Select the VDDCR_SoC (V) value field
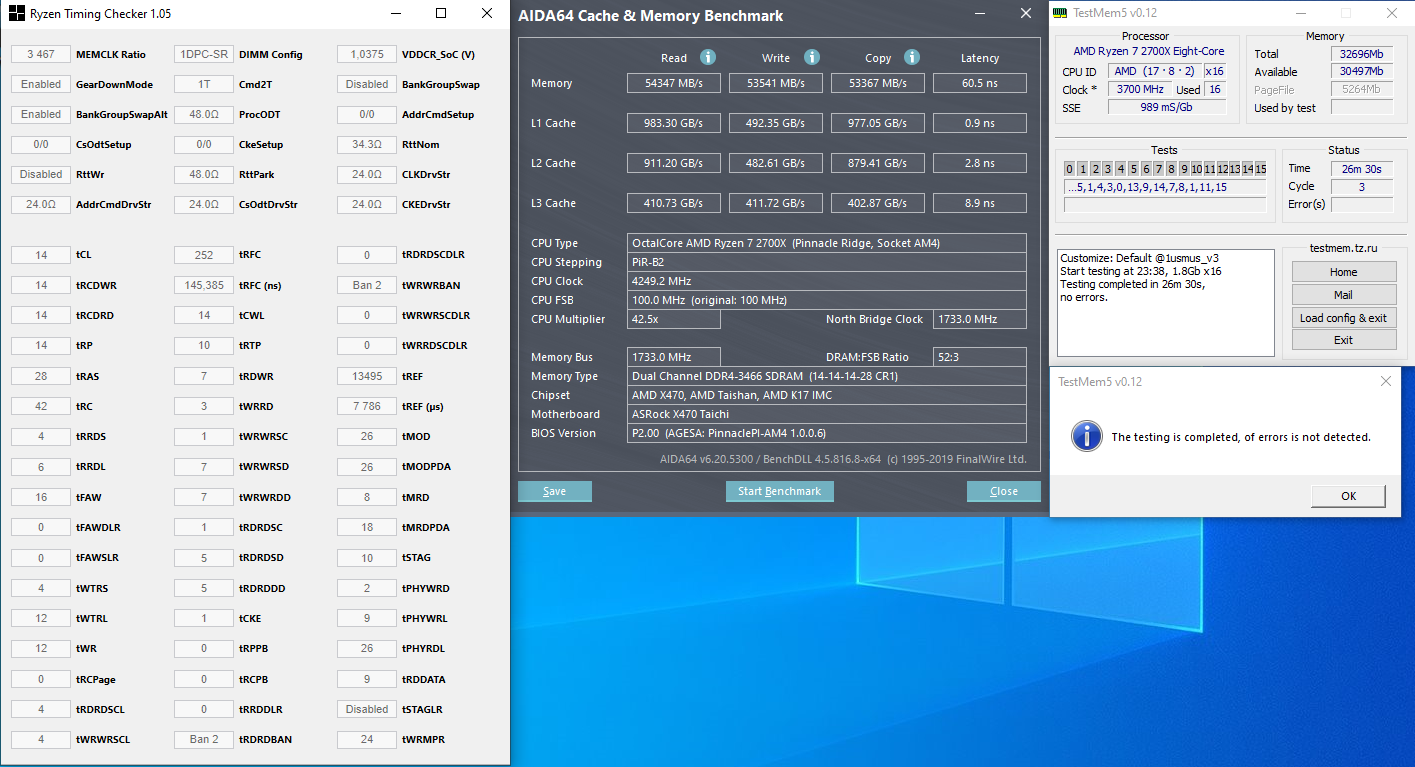This screenshot has height=767, width=1415. coord(367,54)
